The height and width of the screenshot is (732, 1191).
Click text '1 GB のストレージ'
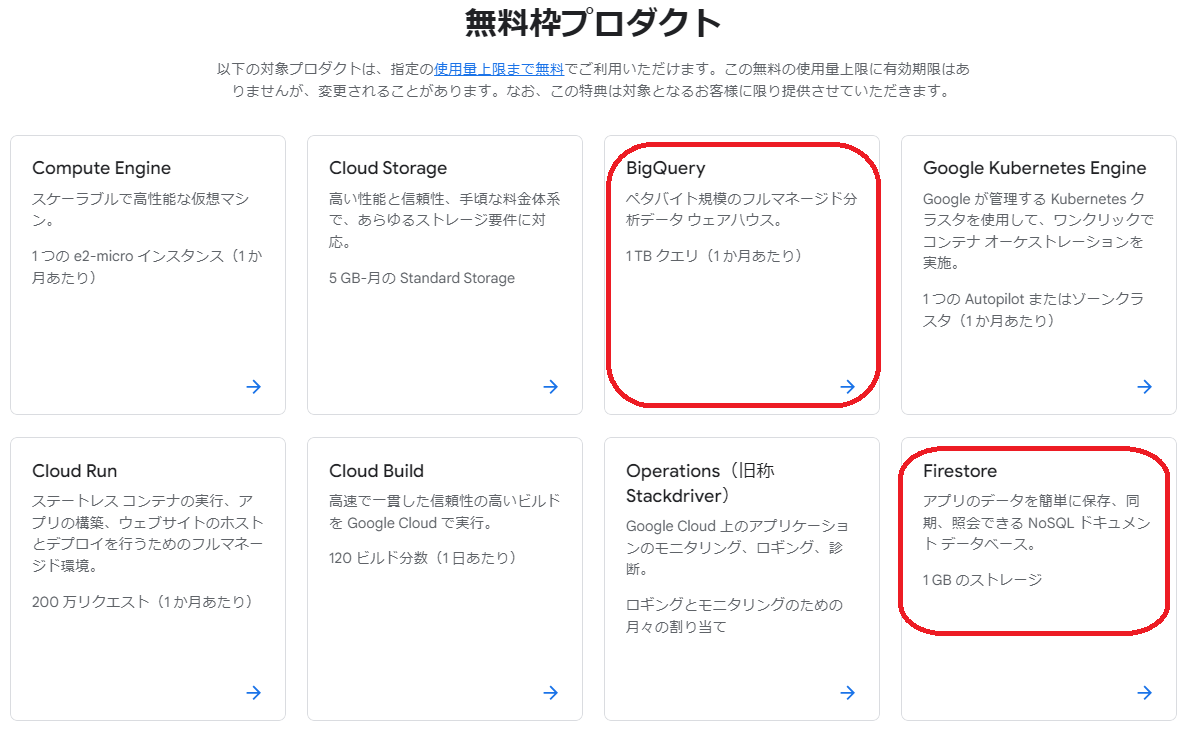point(982,580)
